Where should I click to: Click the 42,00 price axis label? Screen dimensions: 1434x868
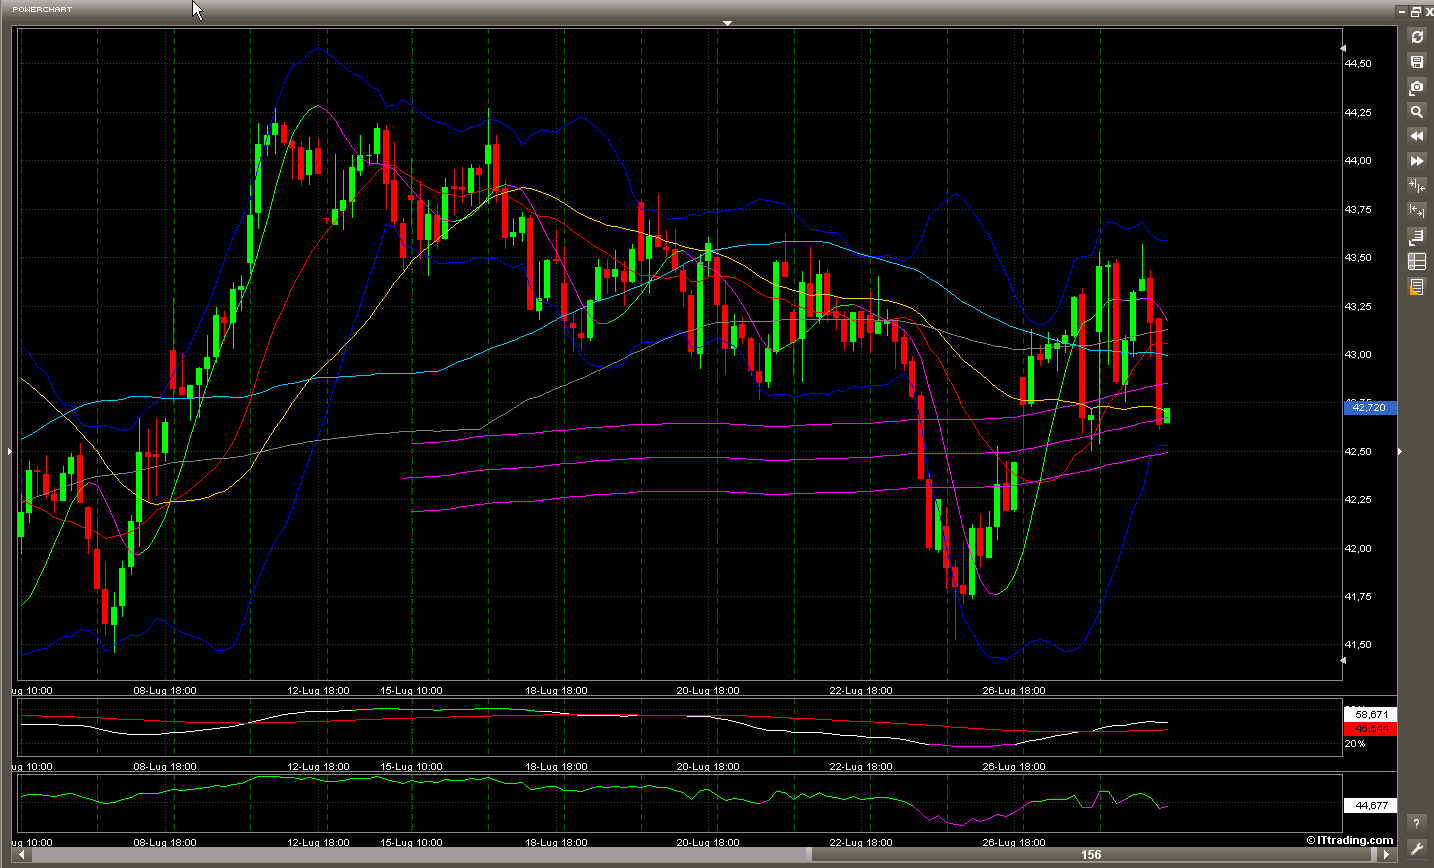(x=1358, y=548)
